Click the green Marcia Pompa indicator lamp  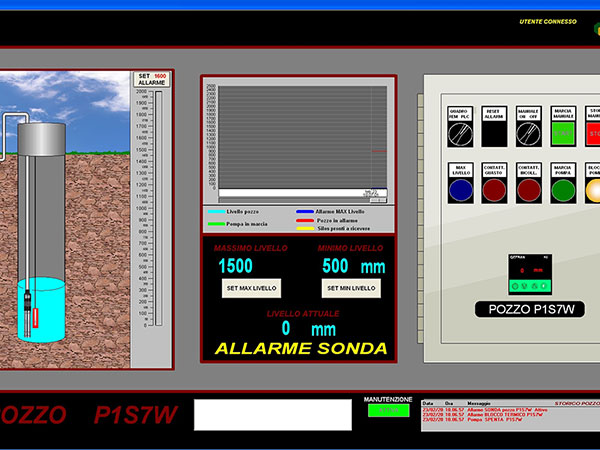[563, 189]
